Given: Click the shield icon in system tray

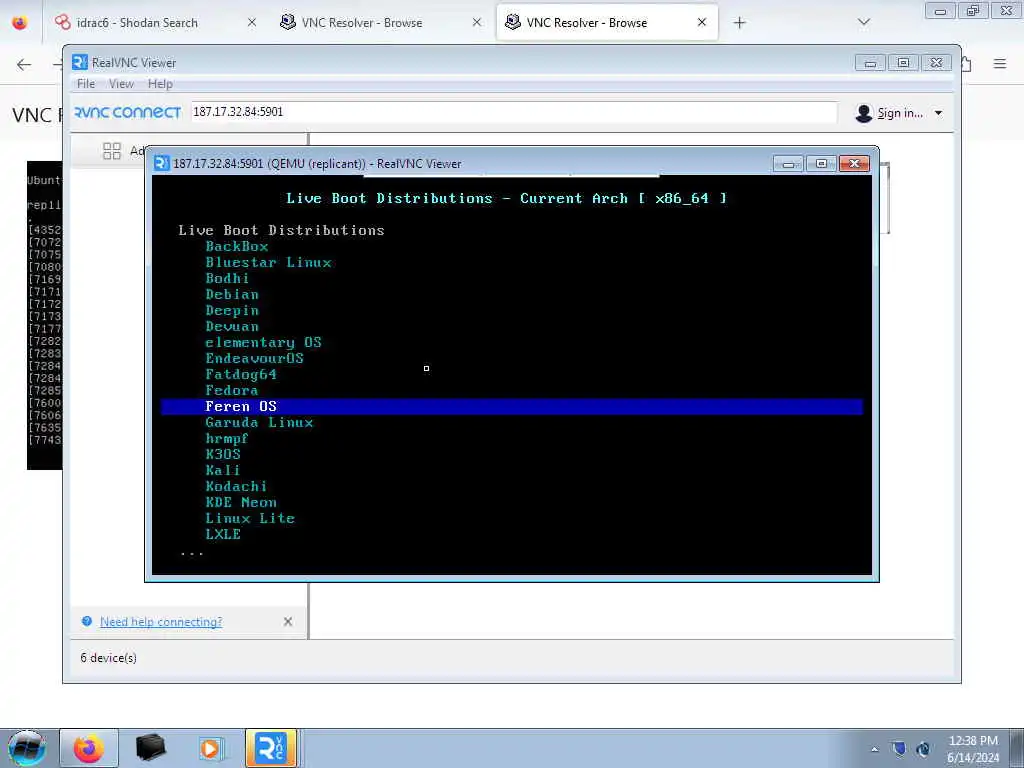Looking at the screenshot, I should coord(899,748).
